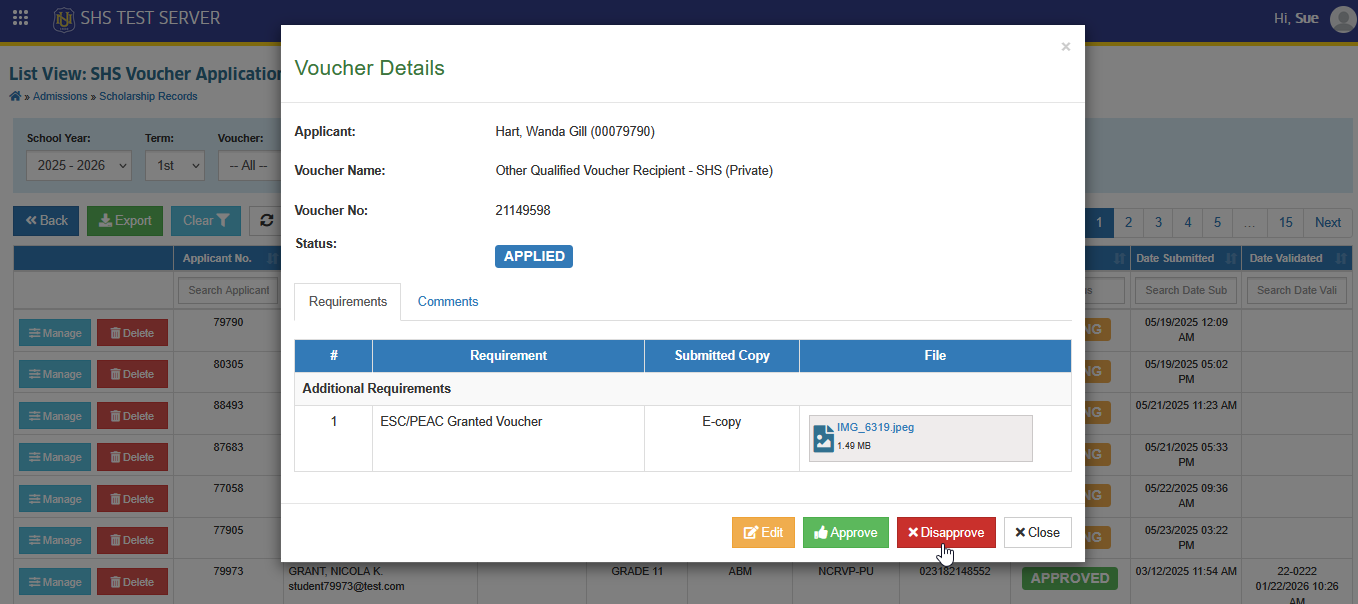Close the Voucher Details dialog with X
The image size is (1358, 604).
(1066, 47)
